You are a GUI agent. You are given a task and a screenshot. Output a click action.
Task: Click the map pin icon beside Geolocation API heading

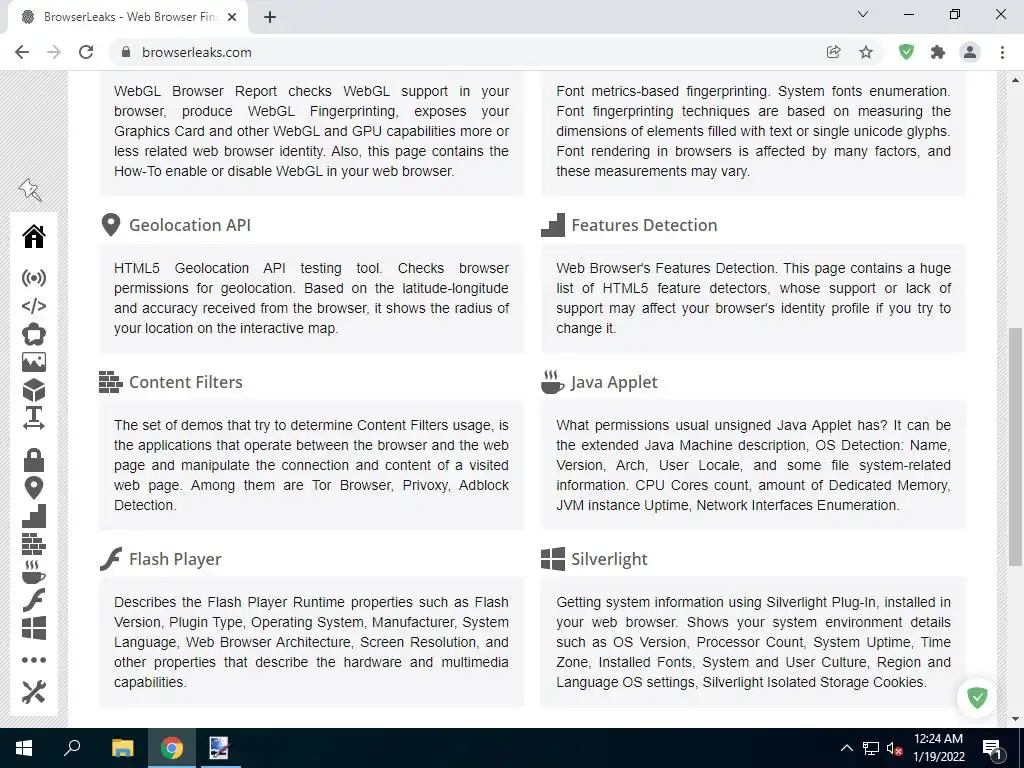point(111,225)
